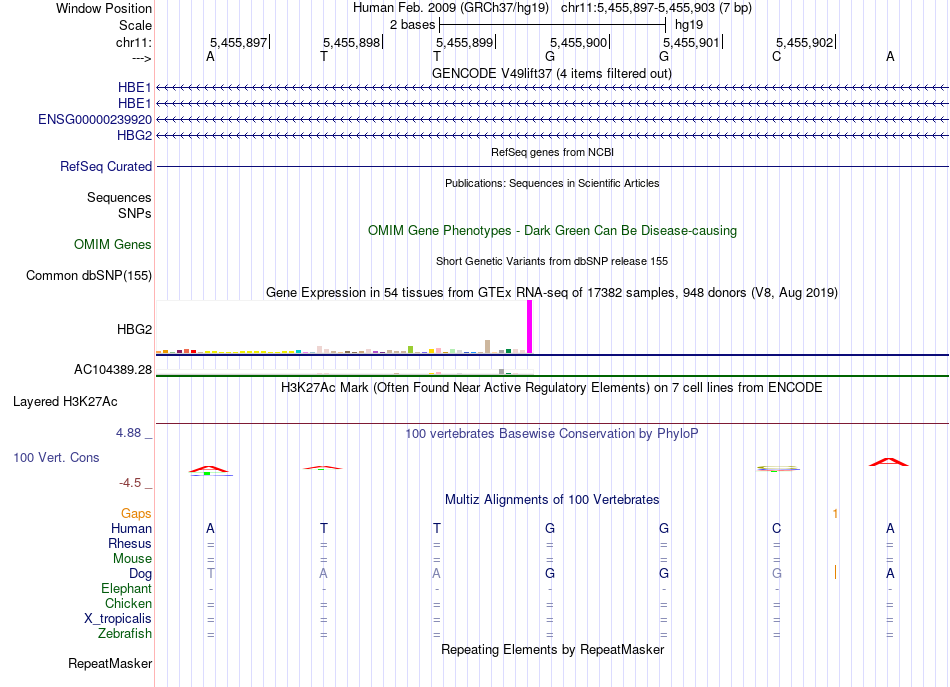Select the Chicken species label
The height and width of the screenshot is (687, 950).
click(128, 603)
